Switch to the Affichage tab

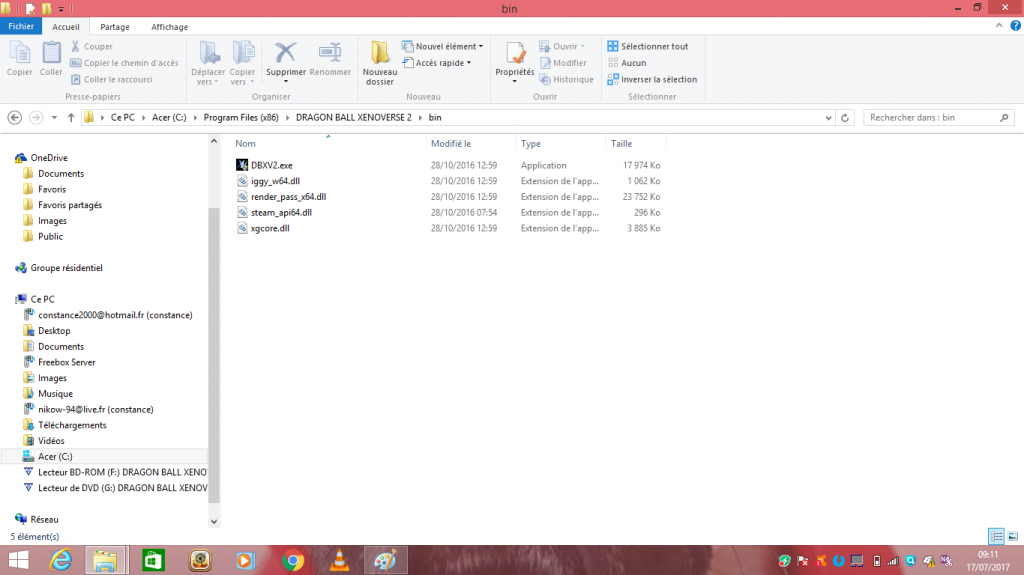[170, 27]
